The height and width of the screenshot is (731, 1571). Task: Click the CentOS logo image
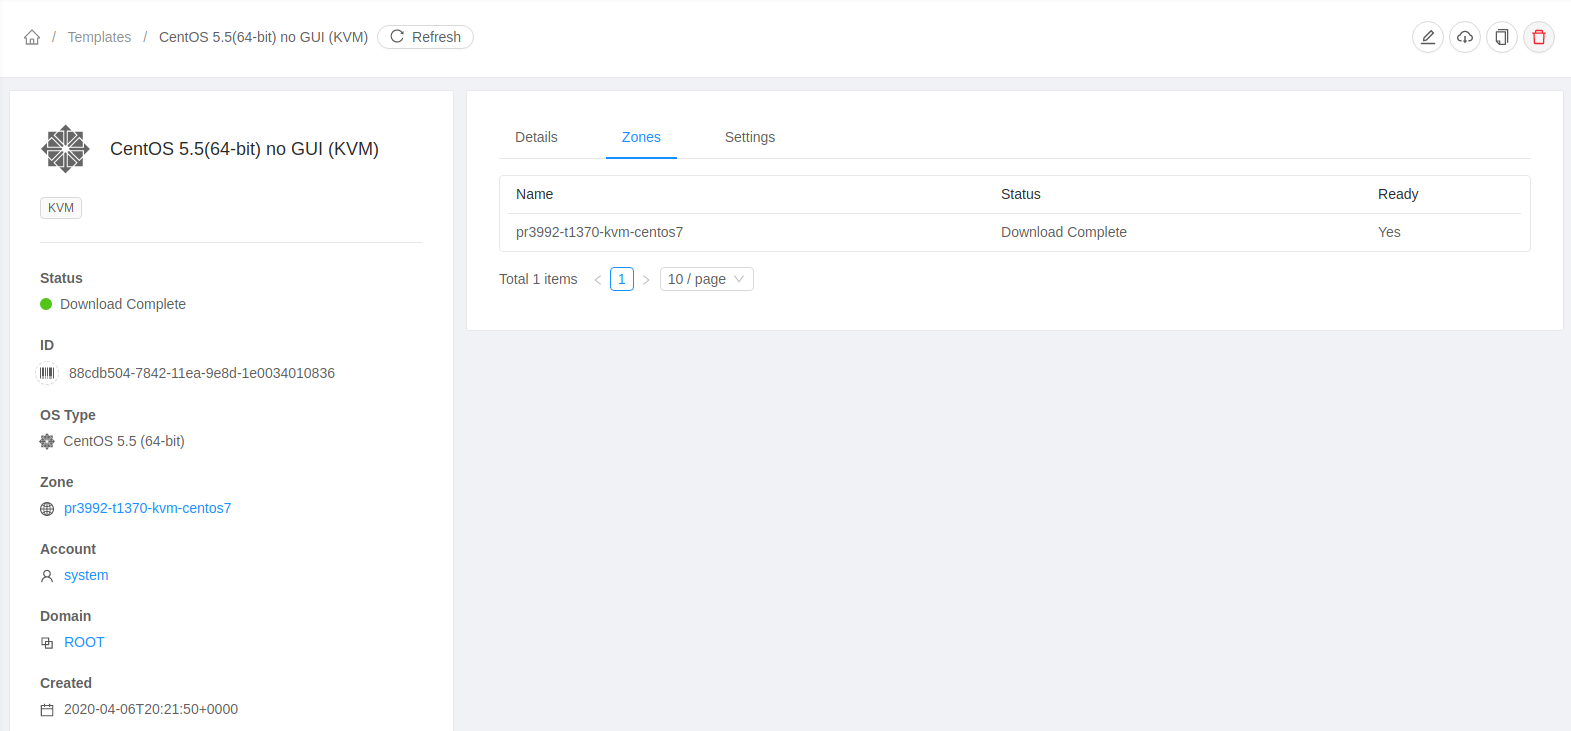66,149
